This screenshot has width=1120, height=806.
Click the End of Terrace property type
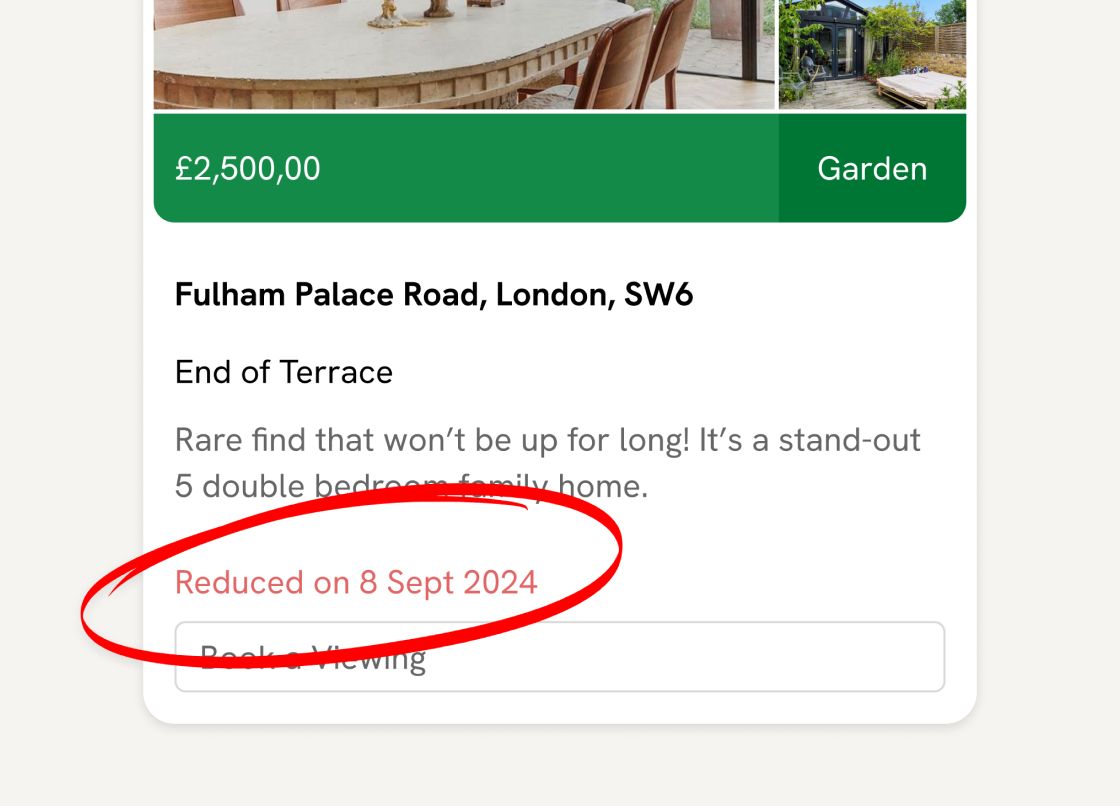tap(283, 372)
